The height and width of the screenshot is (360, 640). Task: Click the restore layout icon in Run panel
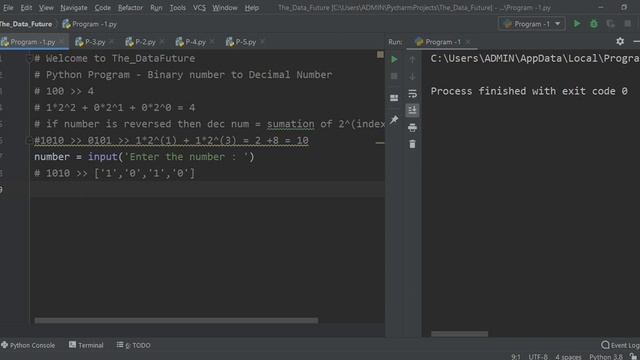(394, 98)
